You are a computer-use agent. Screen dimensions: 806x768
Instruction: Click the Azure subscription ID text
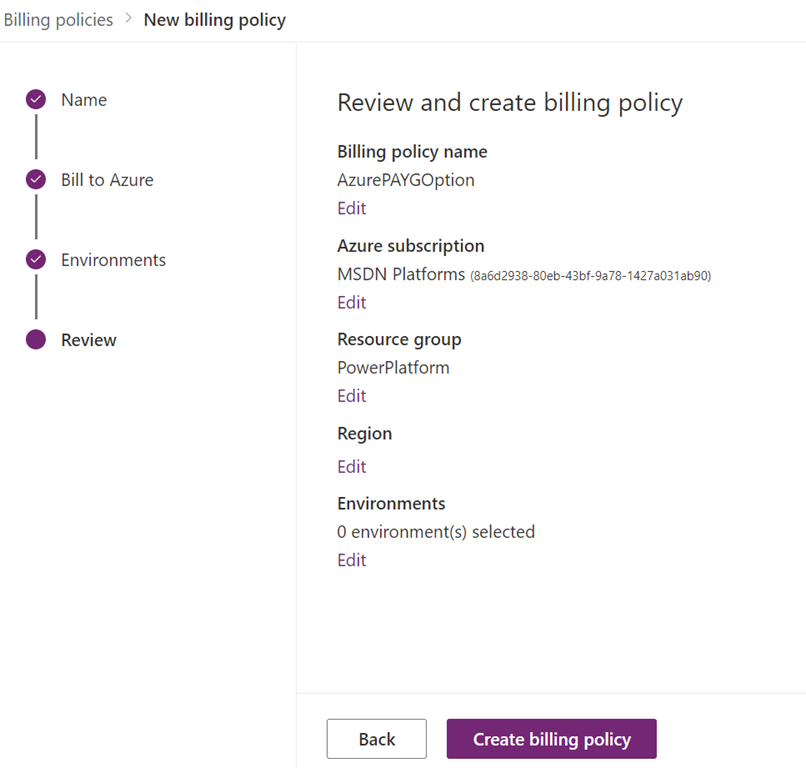tap(590, 275)
